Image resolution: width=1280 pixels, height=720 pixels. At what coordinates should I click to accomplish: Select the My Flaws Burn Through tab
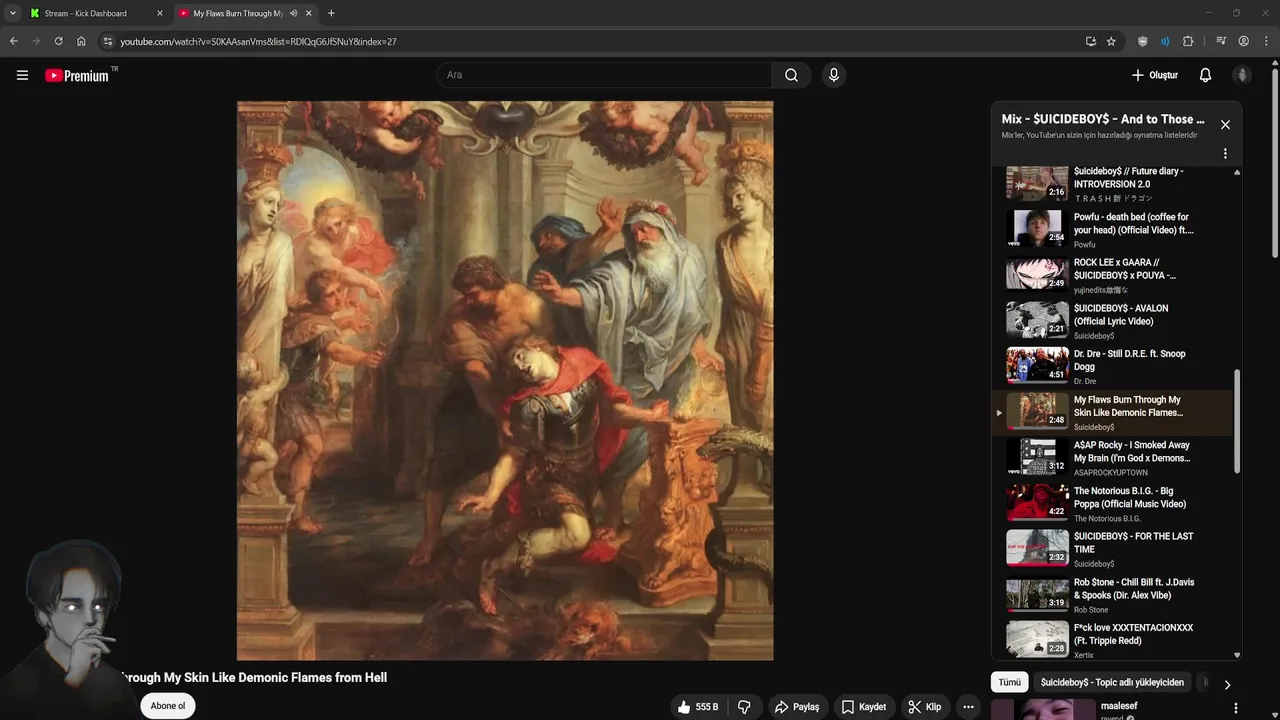239,13
